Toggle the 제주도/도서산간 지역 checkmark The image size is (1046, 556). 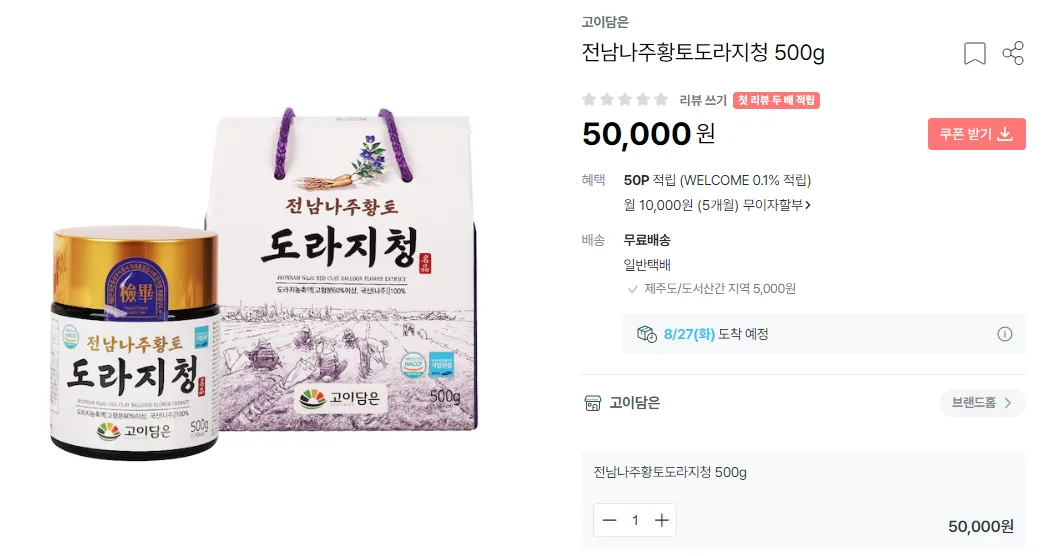632,289
